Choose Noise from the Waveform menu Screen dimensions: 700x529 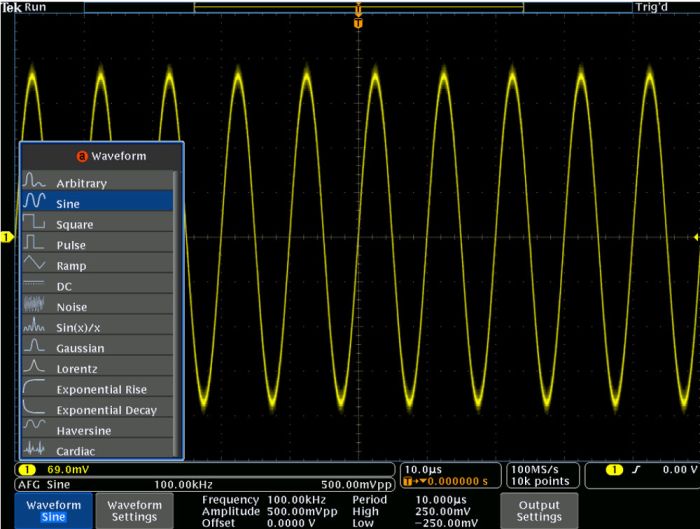coord(97,304)
